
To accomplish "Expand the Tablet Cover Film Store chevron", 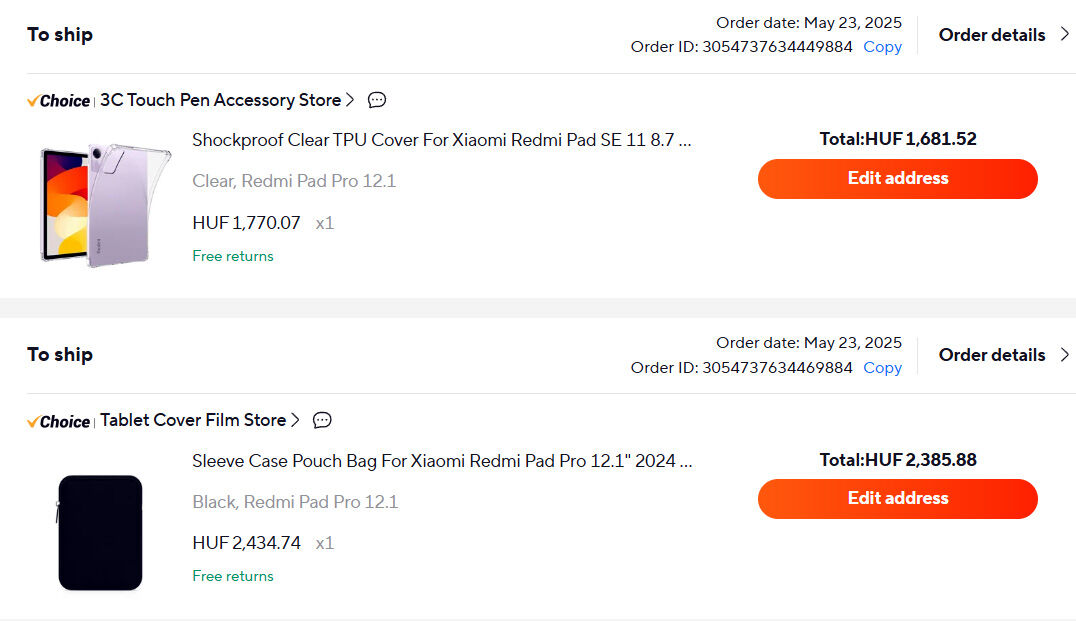I will point(295,420).
